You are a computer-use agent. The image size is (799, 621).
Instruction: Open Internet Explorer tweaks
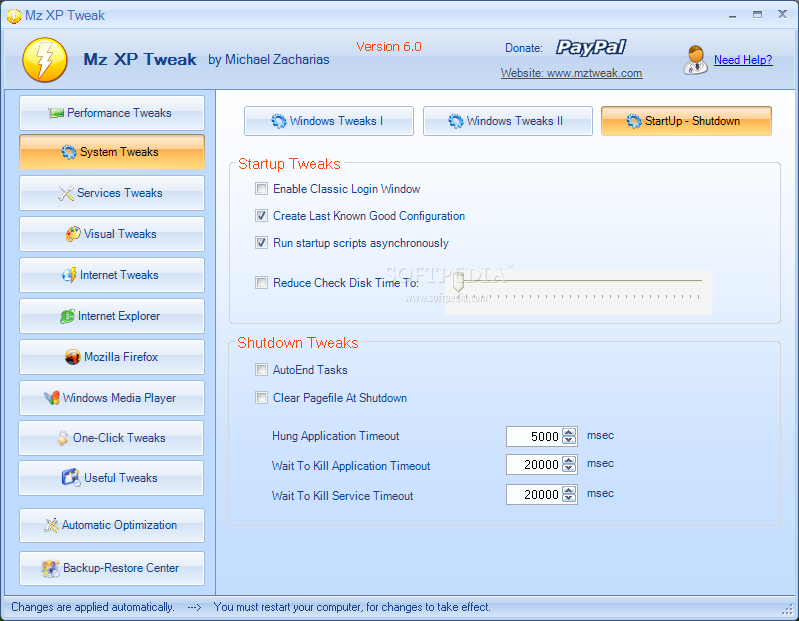pos(112,316)
